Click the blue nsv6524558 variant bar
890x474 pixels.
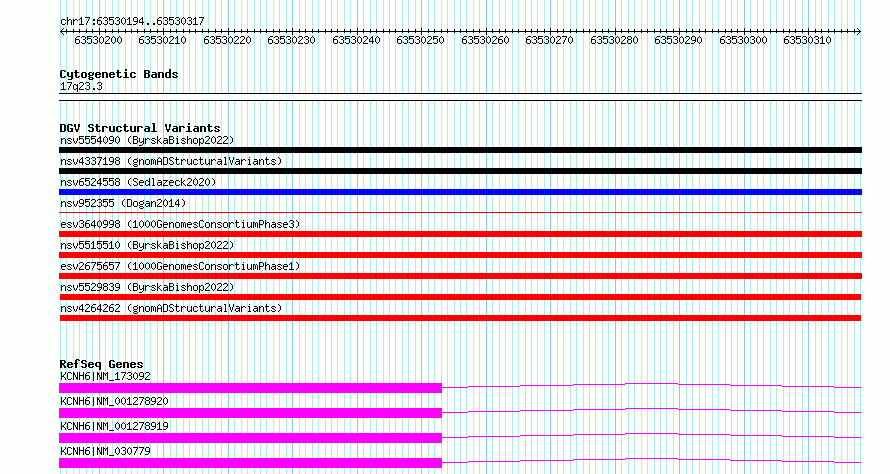460,192
